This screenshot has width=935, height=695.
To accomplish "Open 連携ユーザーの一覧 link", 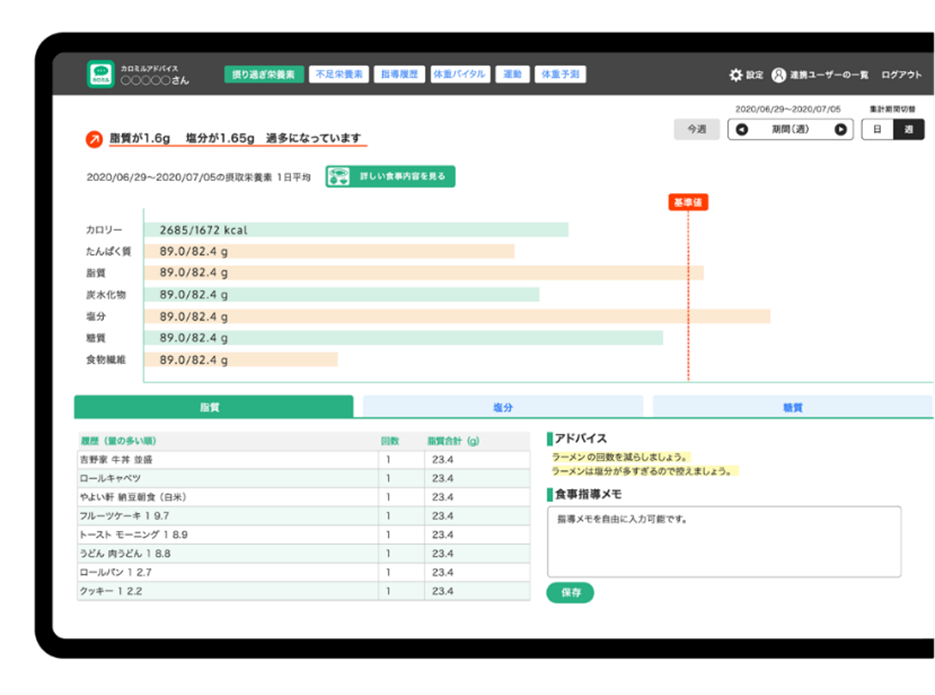I will 828,75.
